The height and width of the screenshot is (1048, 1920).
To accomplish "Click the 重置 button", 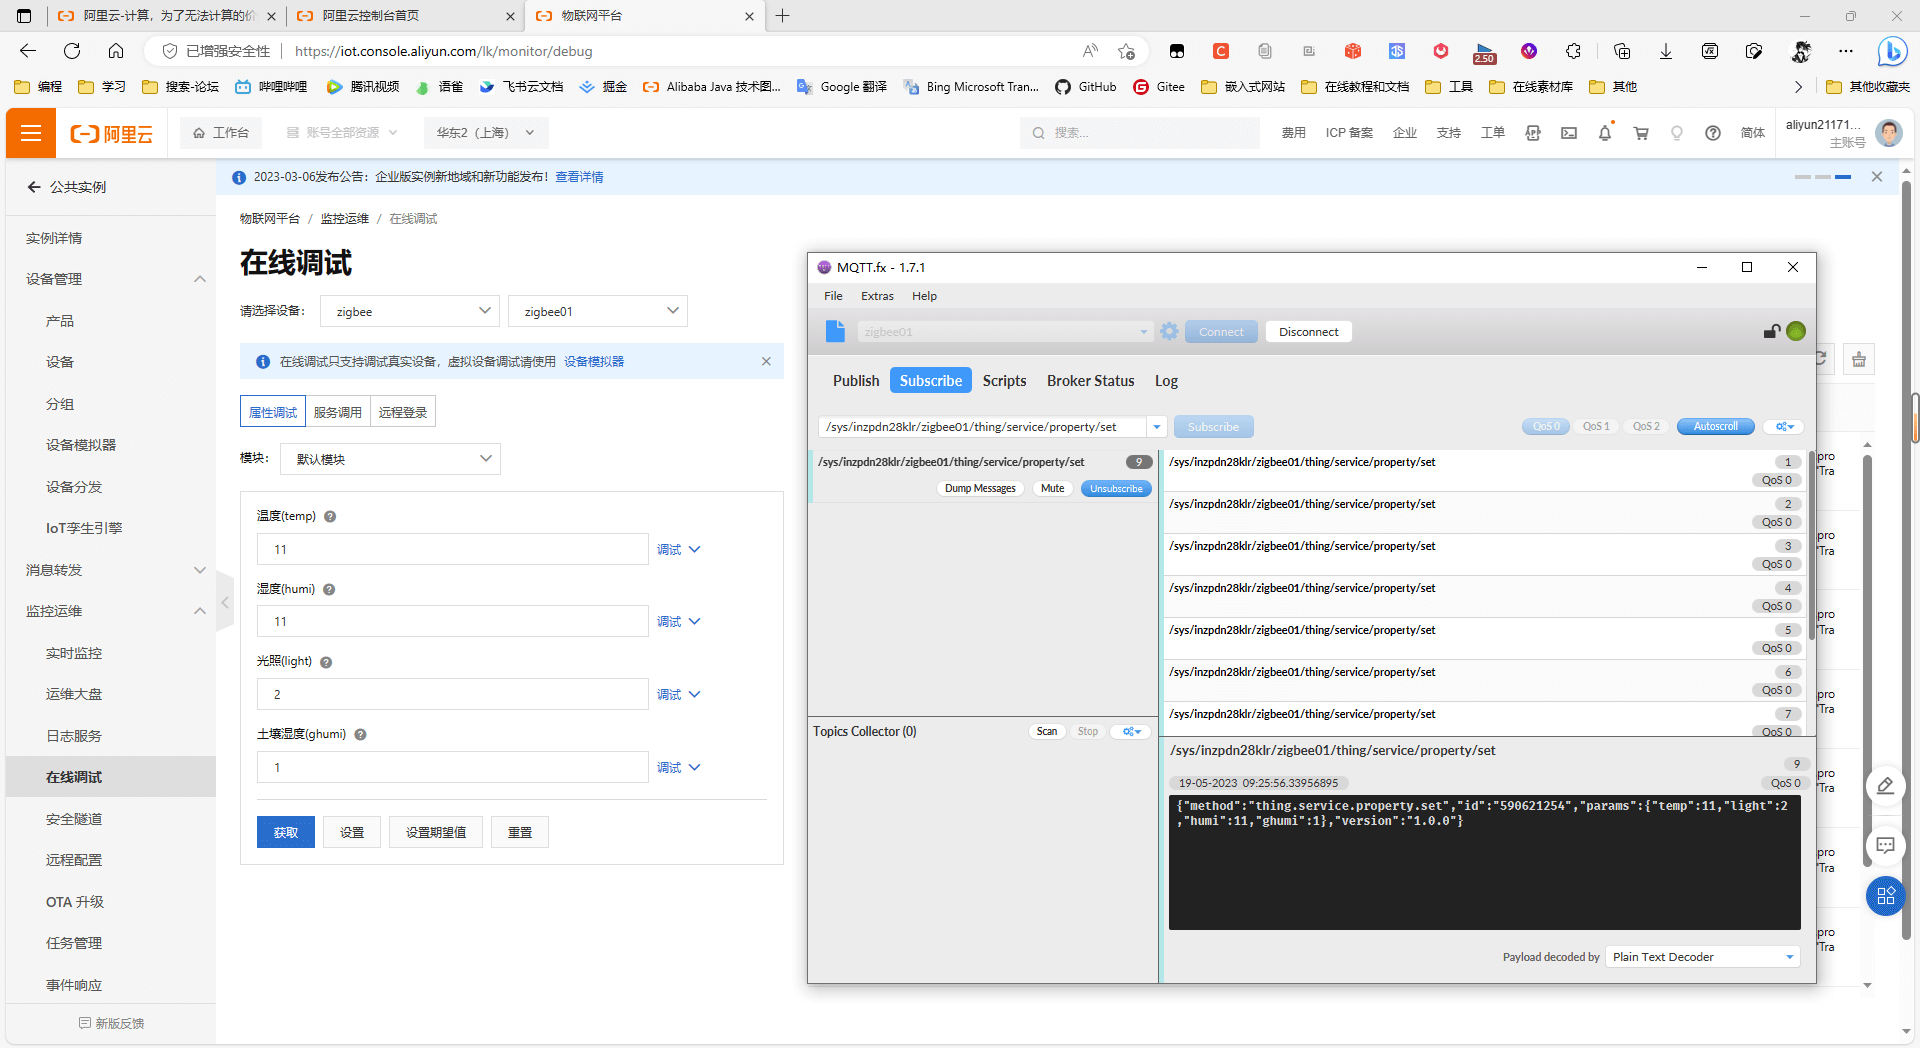I will point(520,832).
